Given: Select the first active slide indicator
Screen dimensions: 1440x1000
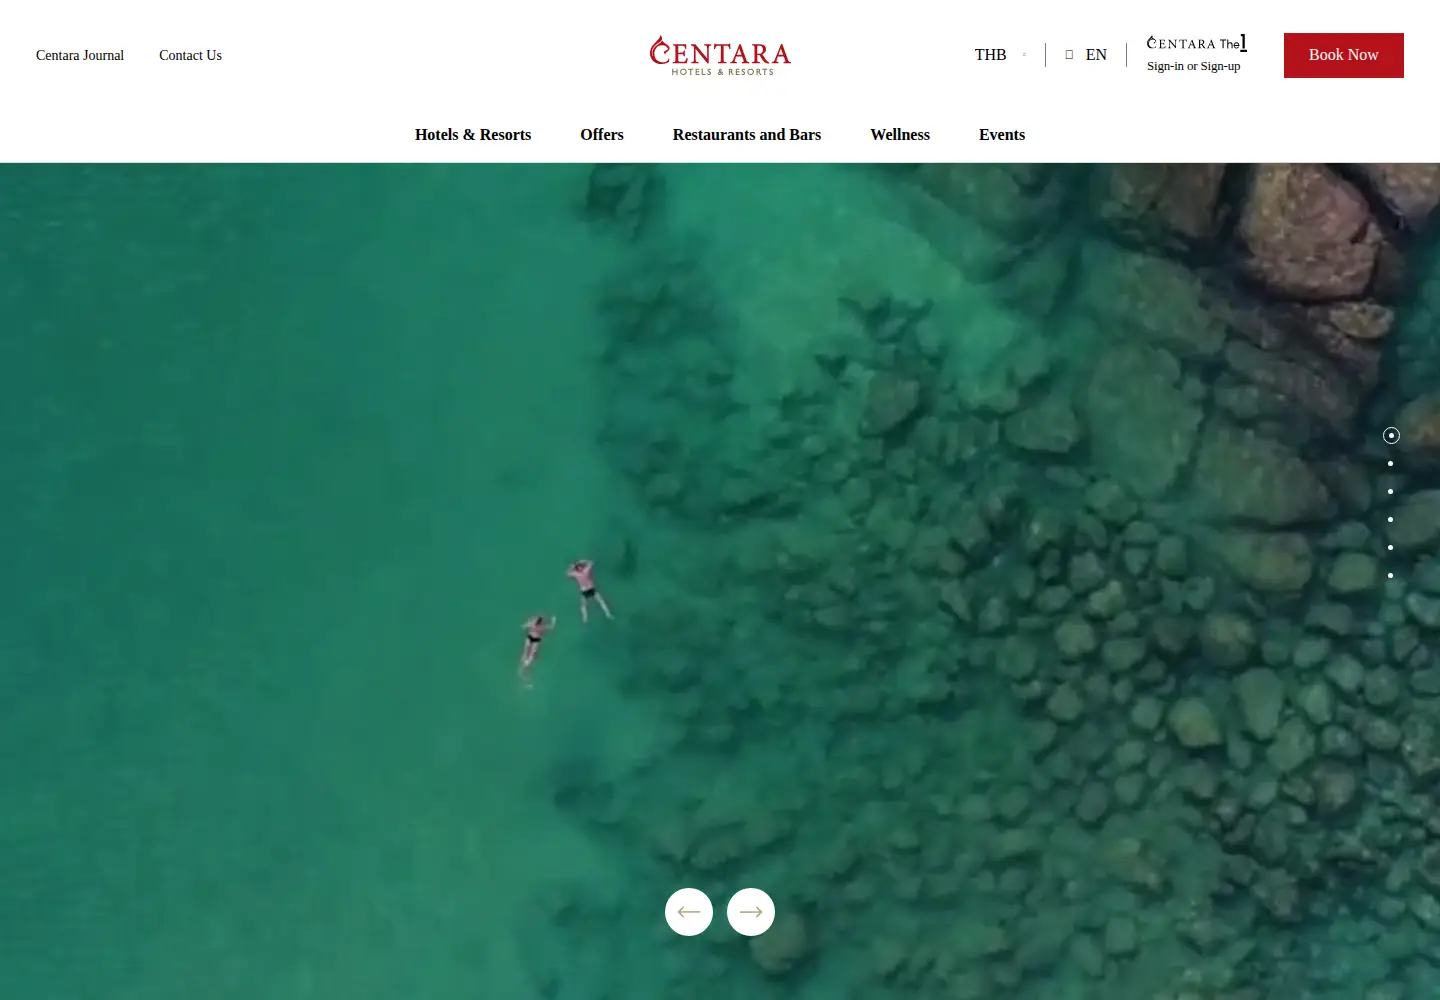Looking at the screenshot, I should click(1391, 435).
